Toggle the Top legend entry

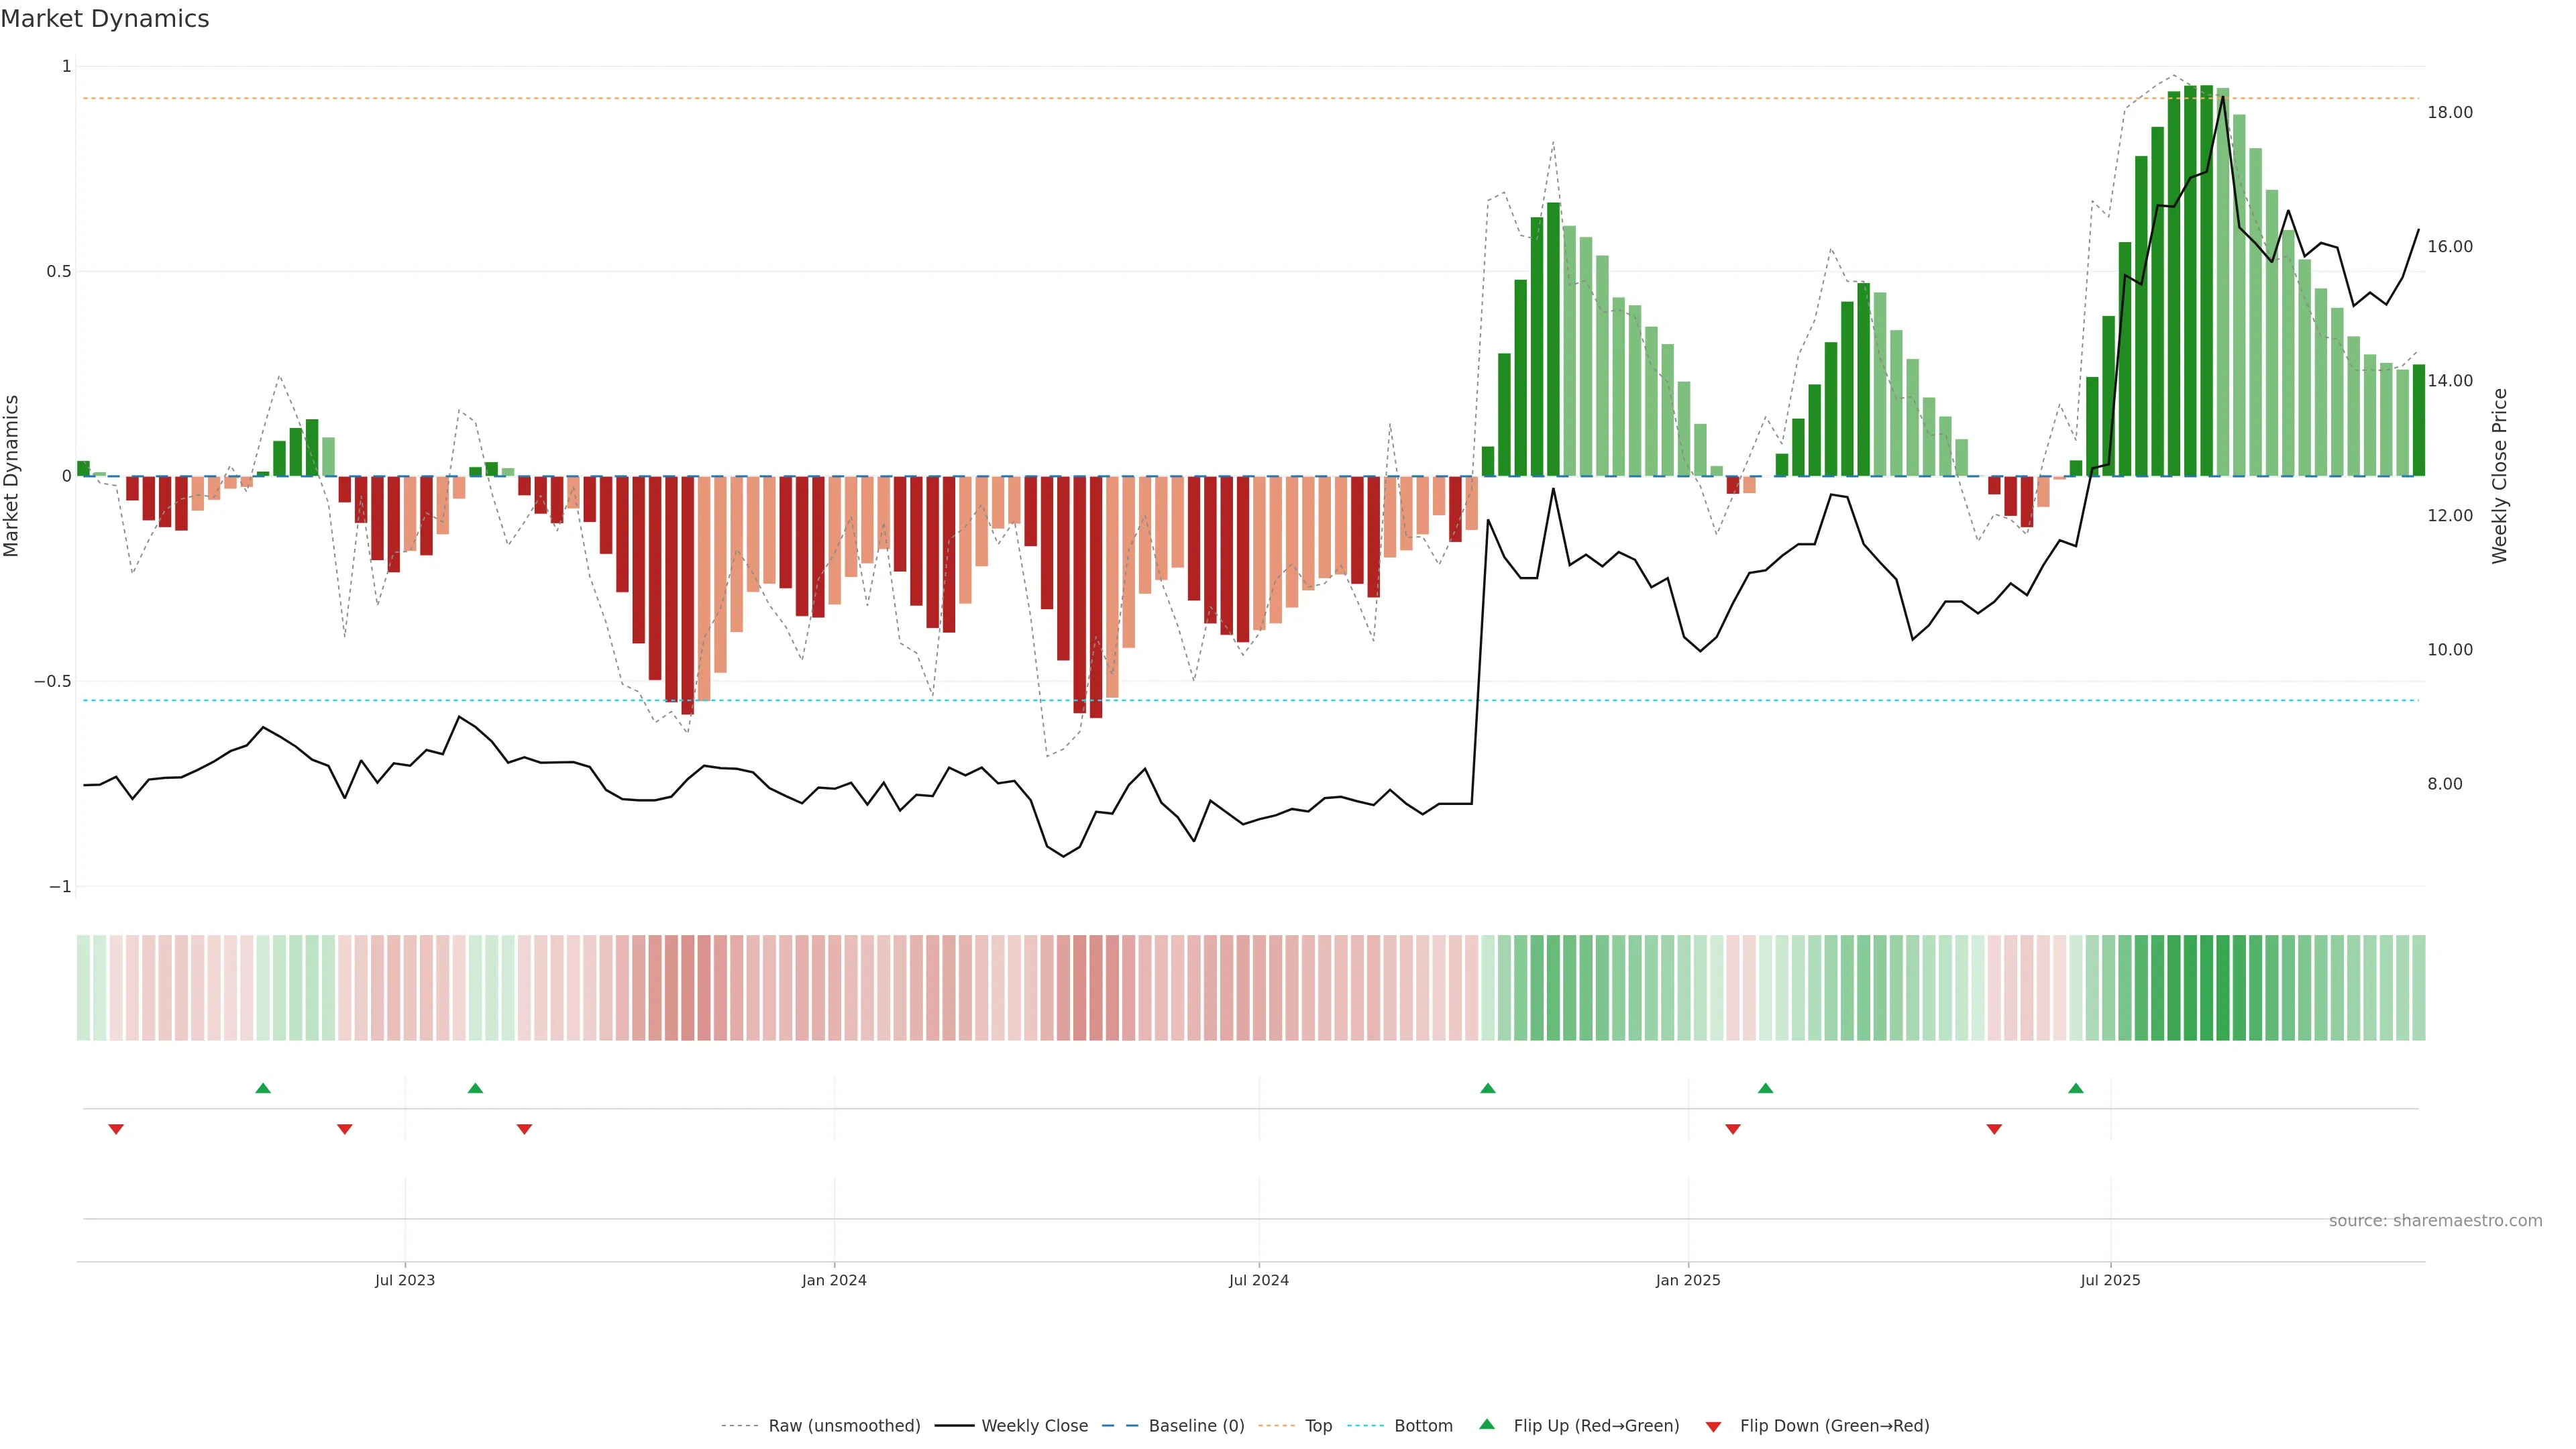click(x=1318, y=1425)
